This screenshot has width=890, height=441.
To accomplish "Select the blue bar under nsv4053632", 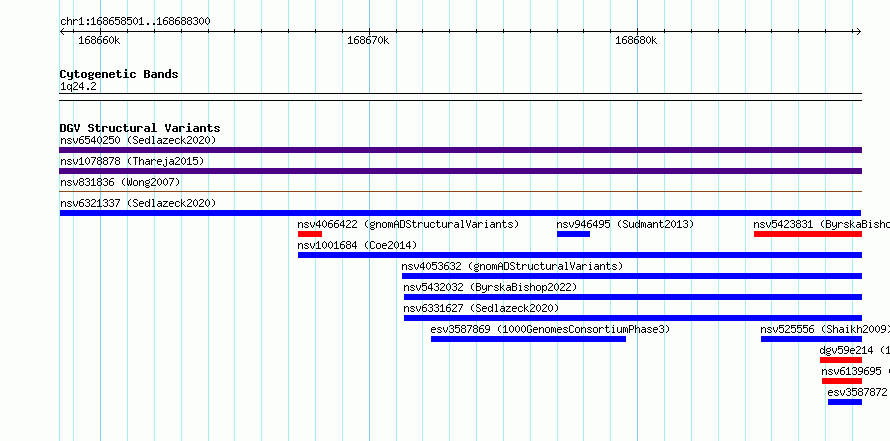I will [632, 276].
